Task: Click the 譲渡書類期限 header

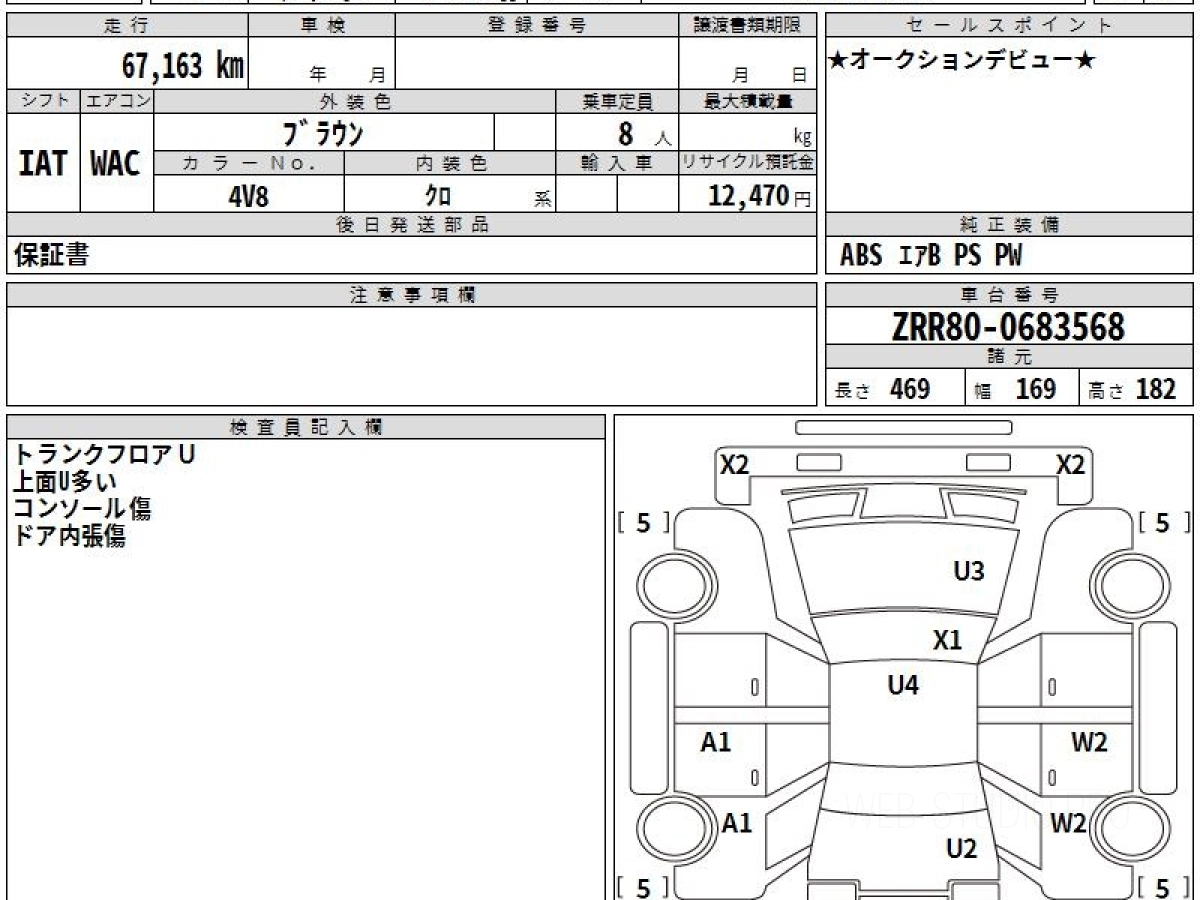Action: click(x=747, y=26)
